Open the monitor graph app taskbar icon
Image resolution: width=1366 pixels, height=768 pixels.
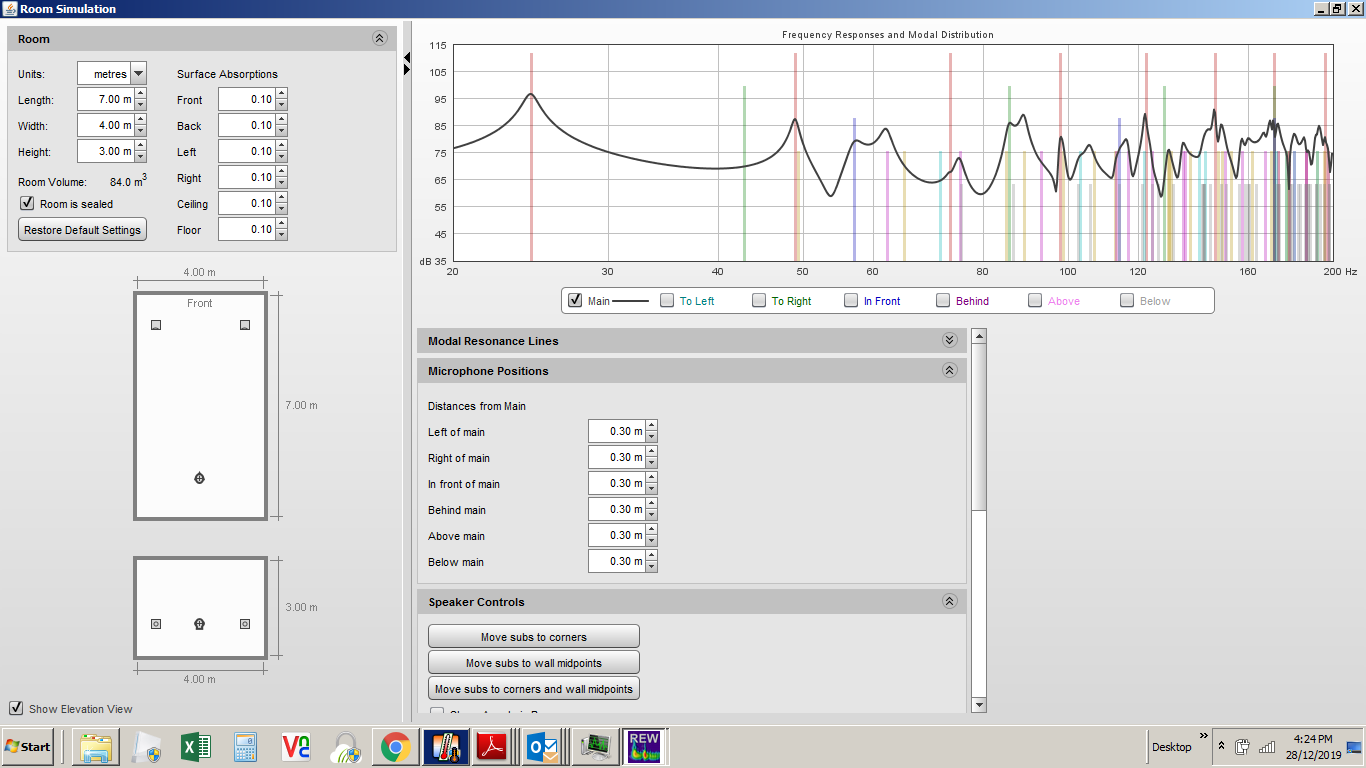pos(596,747)
